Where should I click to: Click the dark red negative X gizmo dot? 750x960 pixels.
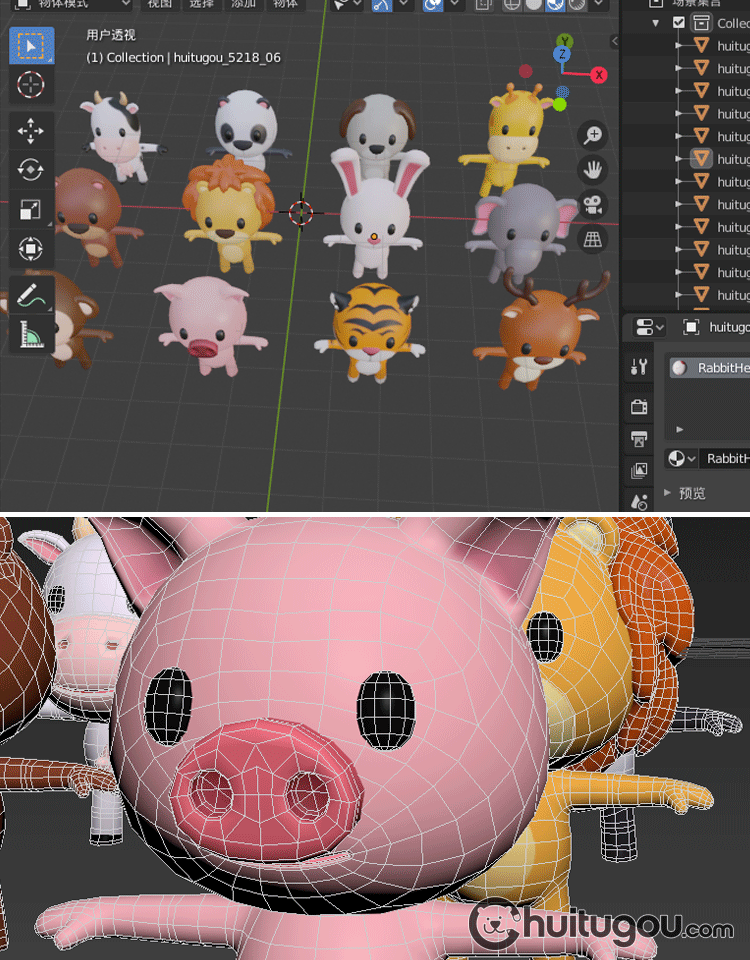click(x=525, y=71)
